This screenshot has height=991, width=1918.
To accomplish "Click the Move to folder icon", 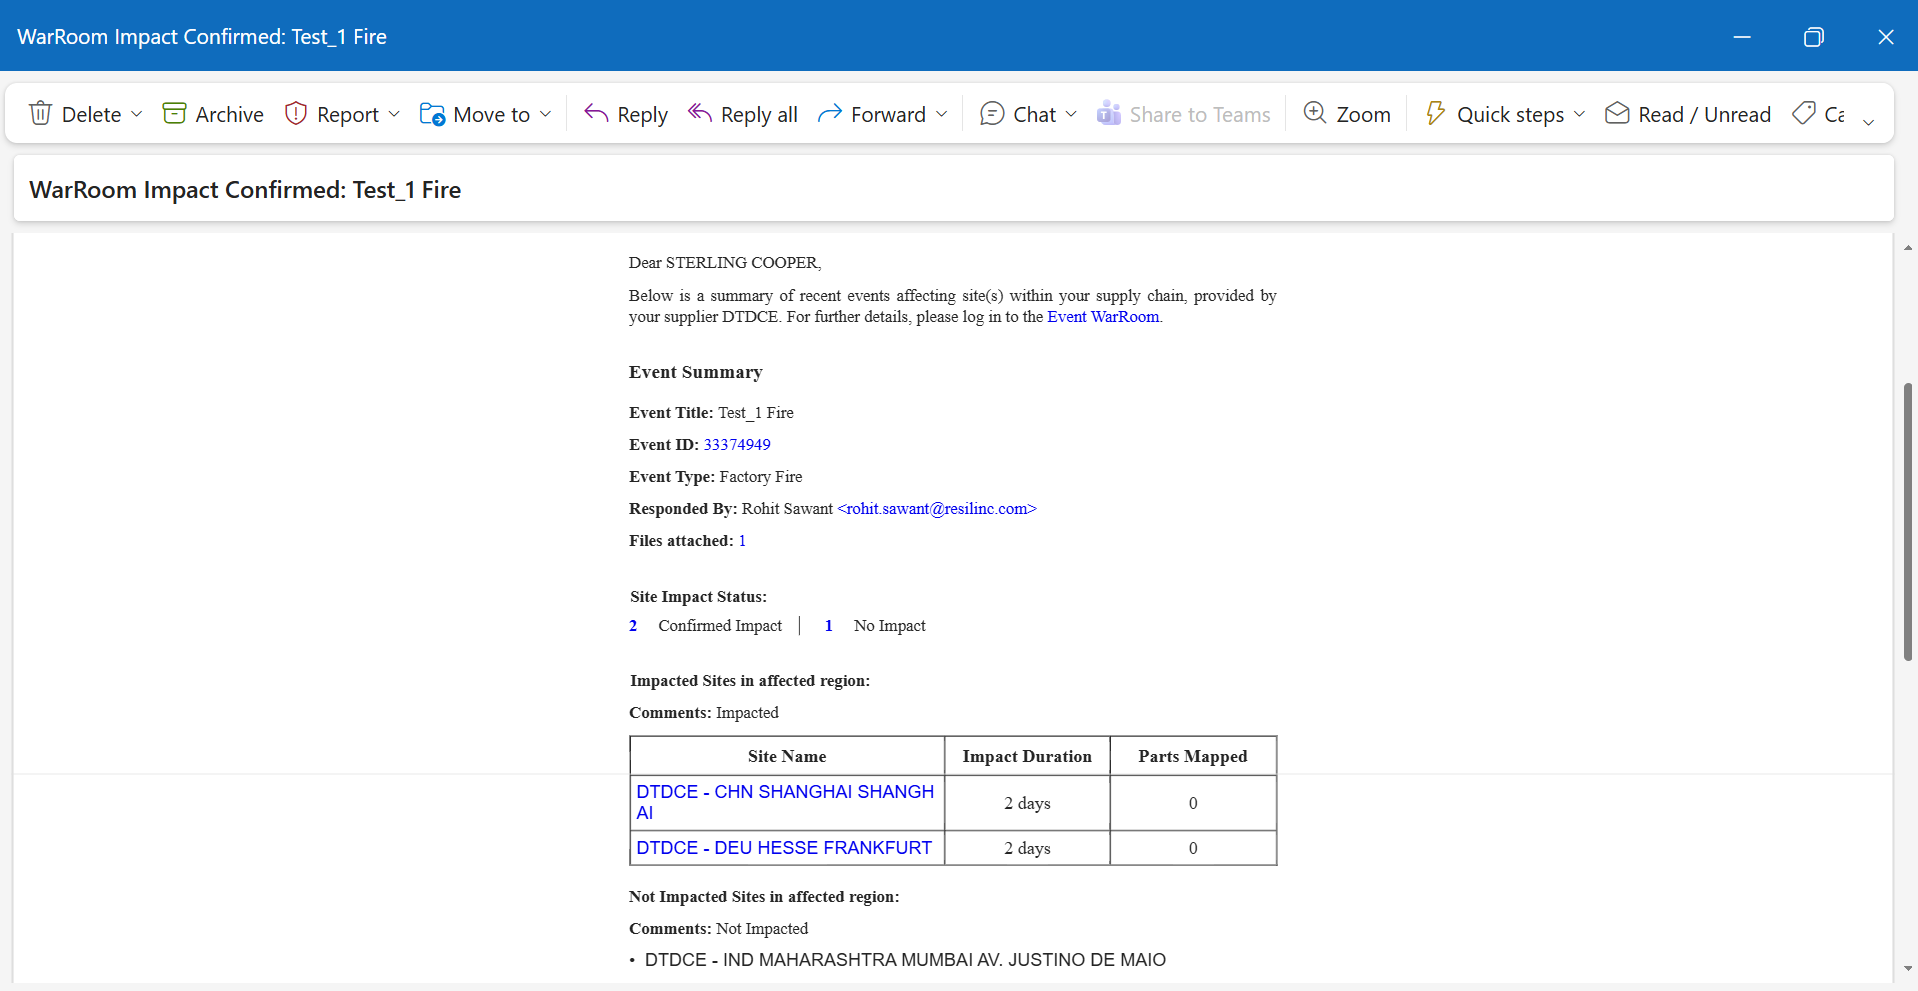I will 432,114.
